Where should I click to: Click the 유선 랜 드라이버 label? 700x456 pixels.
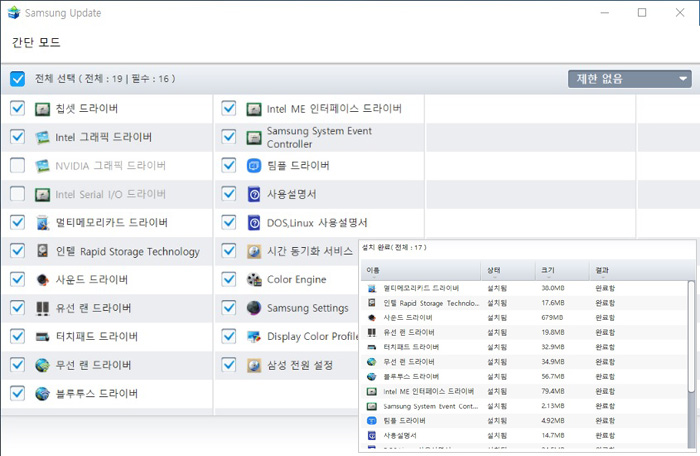[x=93, y=308]
